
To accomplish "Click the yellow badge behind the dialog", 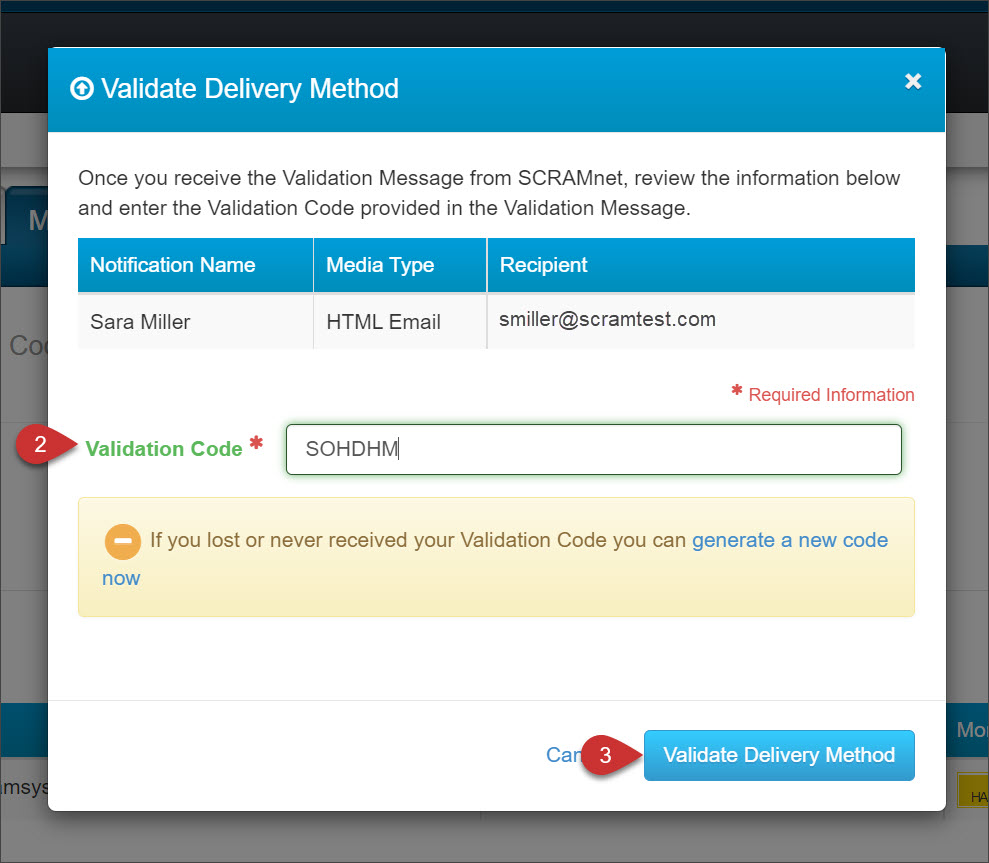I will pyautogui.click(x=972, y=790).
